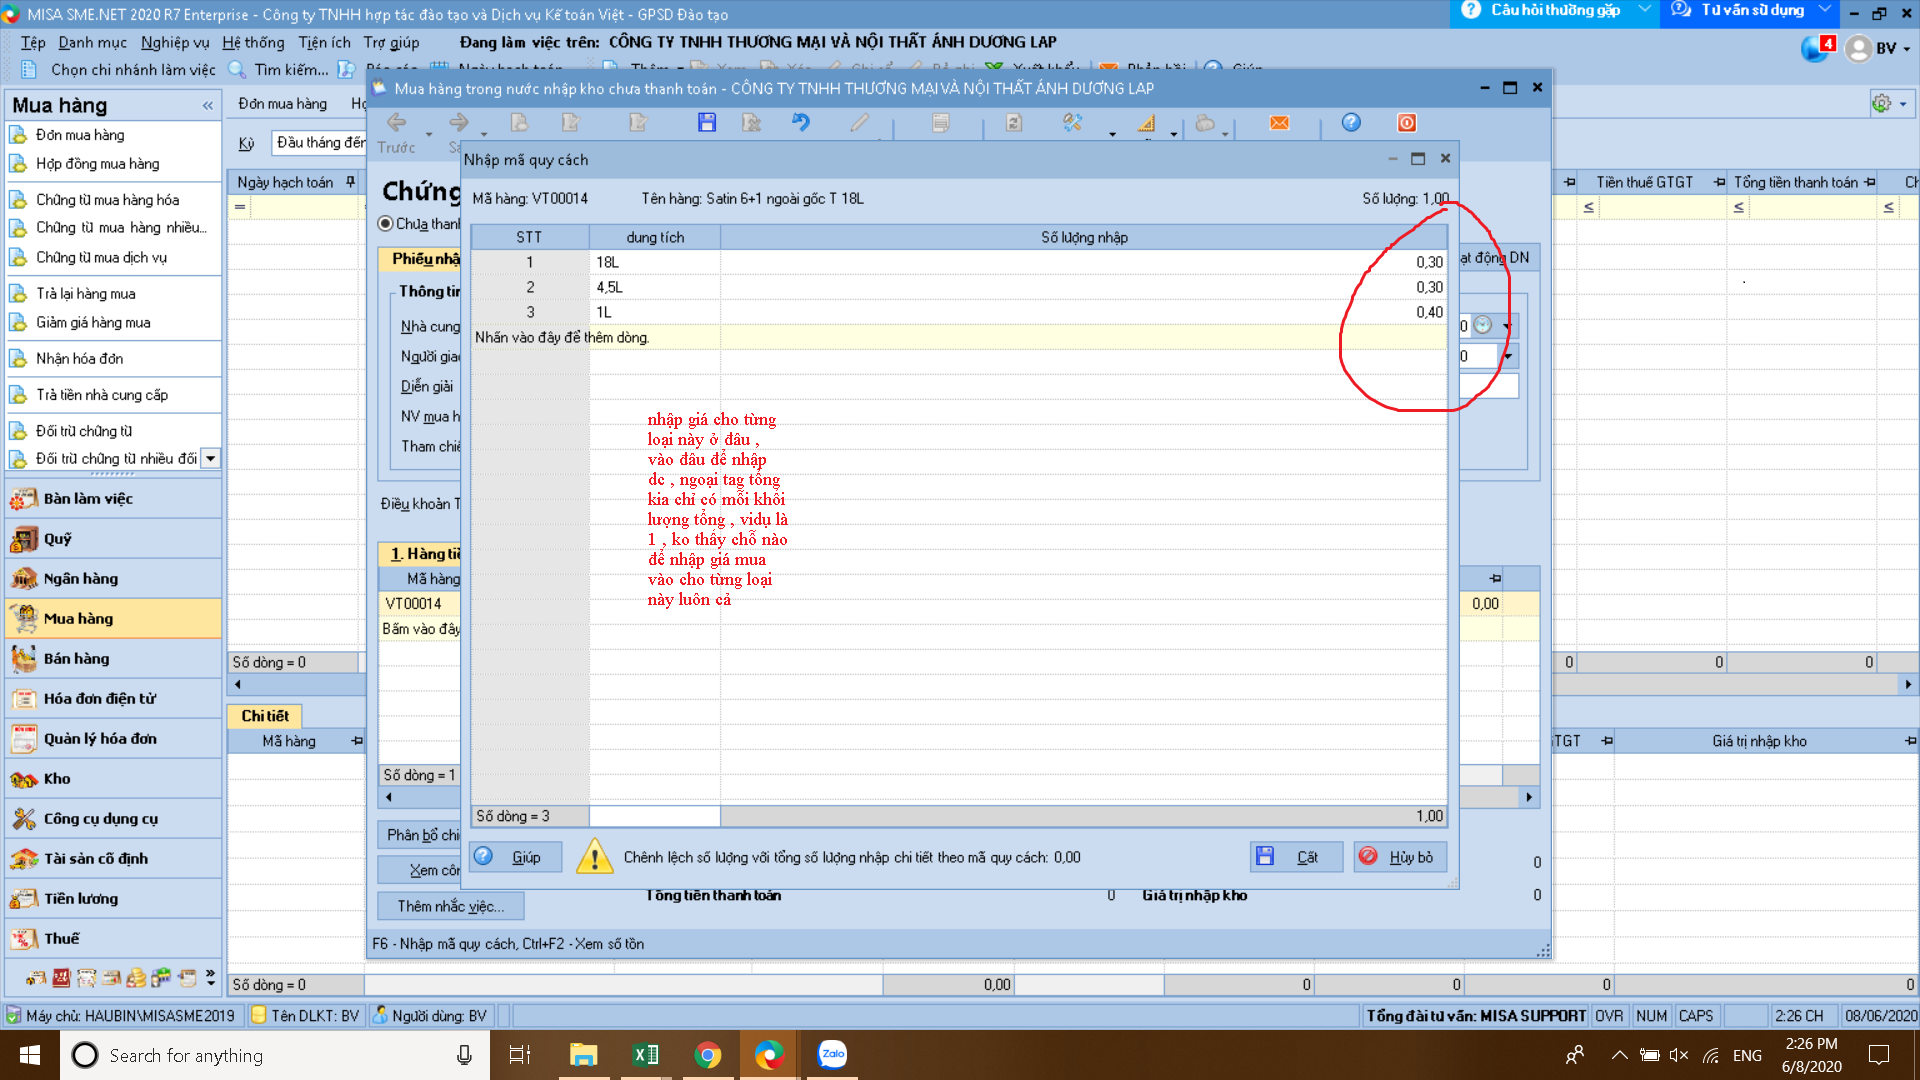This screenshot has width=1920, height=1080.
Task: Select the 1L dung tích cell
Action: 655,312
